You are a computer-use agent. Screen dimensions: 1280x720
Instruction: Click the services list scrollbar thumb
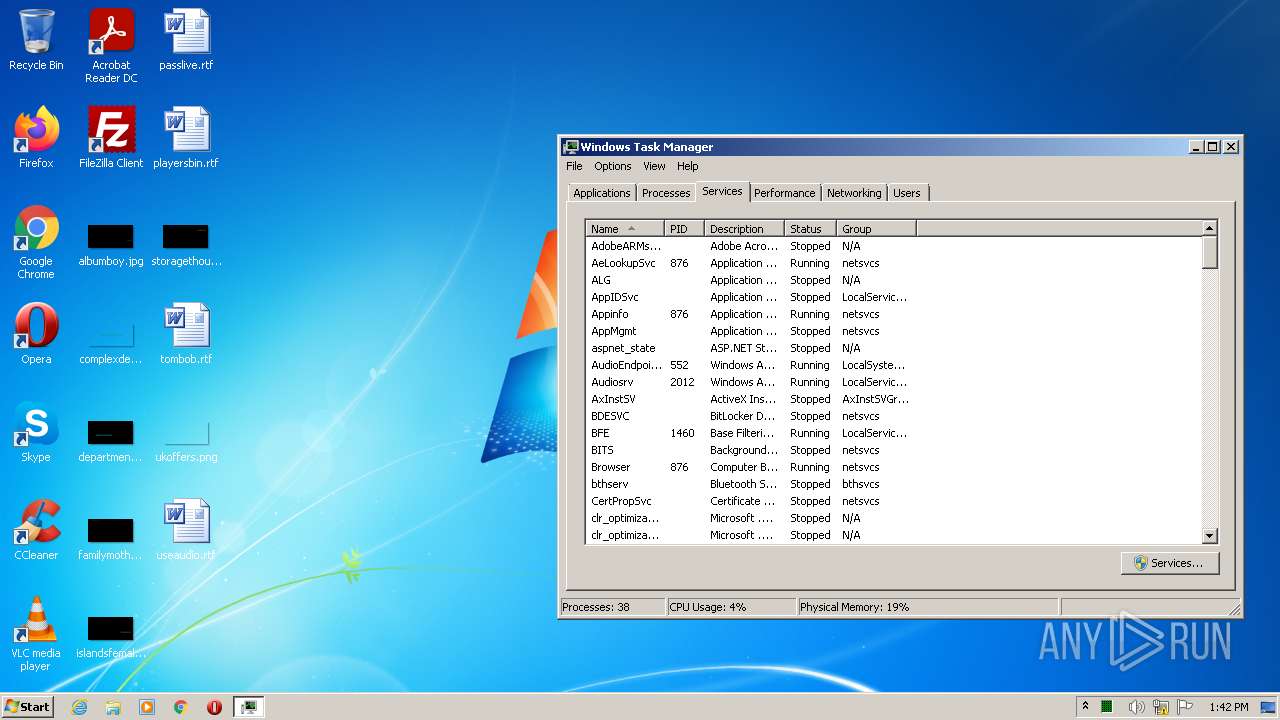point(1209,253)
